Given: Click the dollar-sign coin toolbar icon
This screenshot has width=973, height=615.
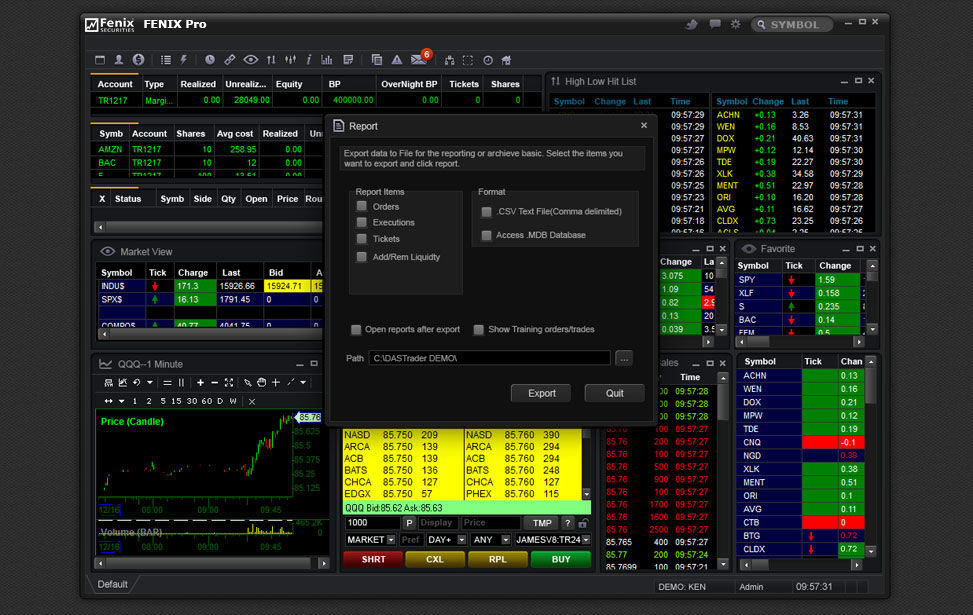Looking at the screenshot, I should click(138, 60).
